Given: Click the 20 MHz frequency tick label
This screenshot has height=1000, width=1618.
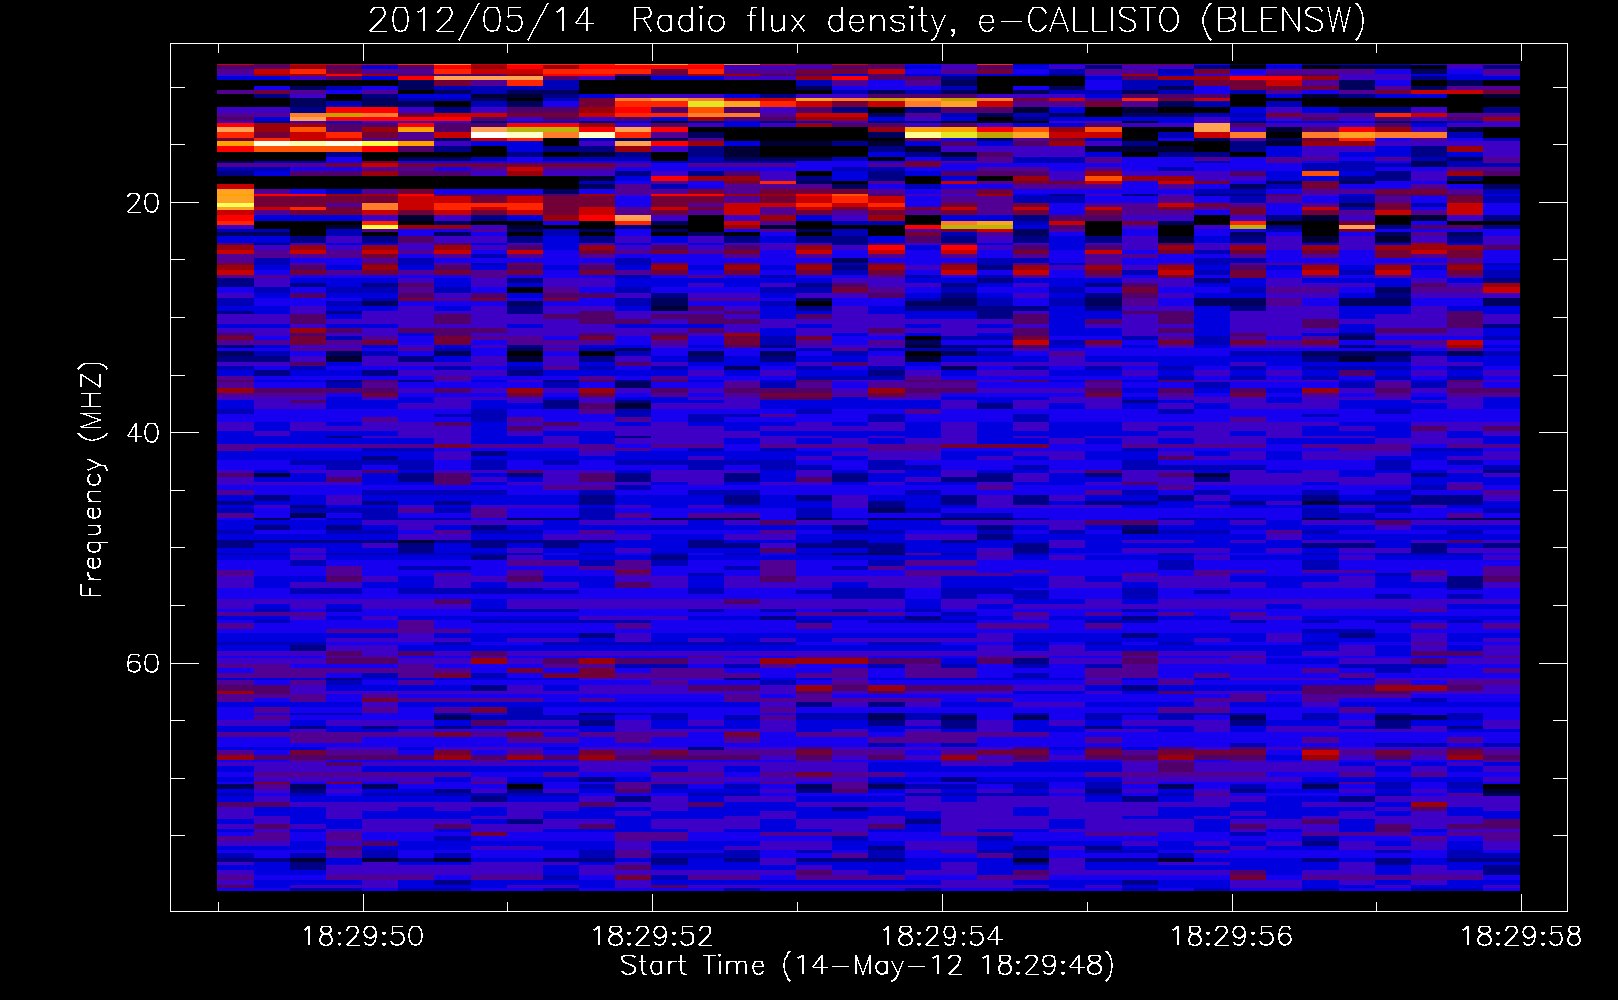Looking at the screenshot, I should pos(142,203).
